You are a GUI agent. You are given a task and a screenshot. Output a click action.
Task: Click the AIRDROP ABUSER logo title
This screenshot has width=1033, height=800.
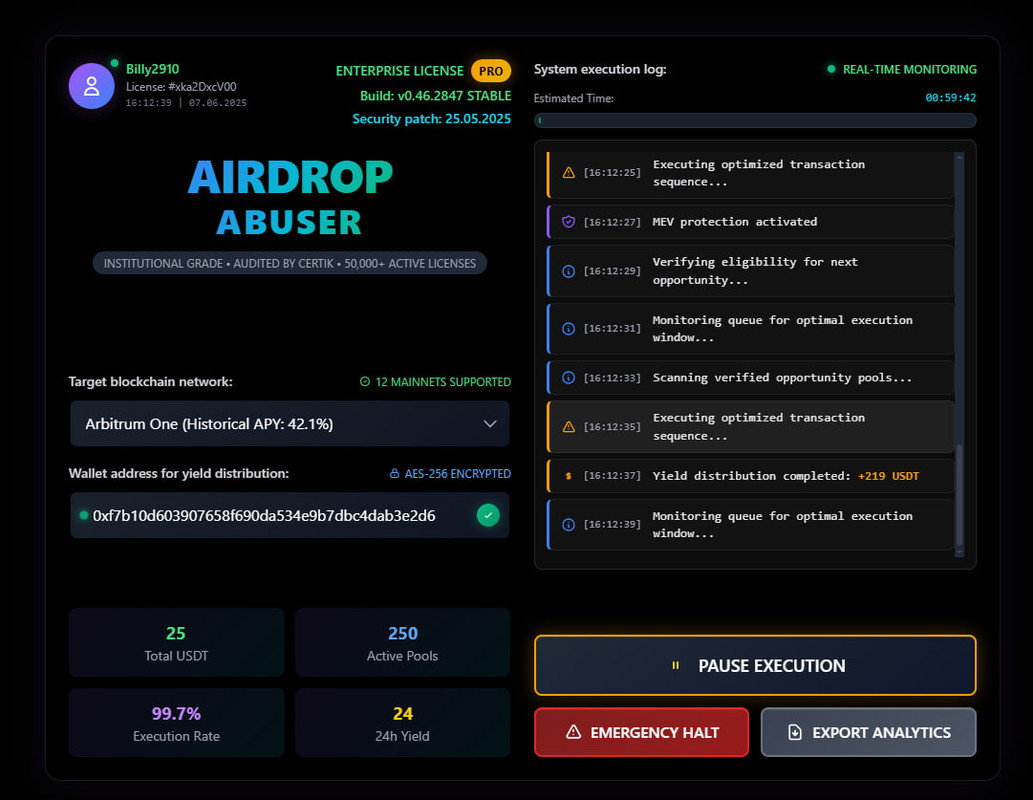(290, 197)
